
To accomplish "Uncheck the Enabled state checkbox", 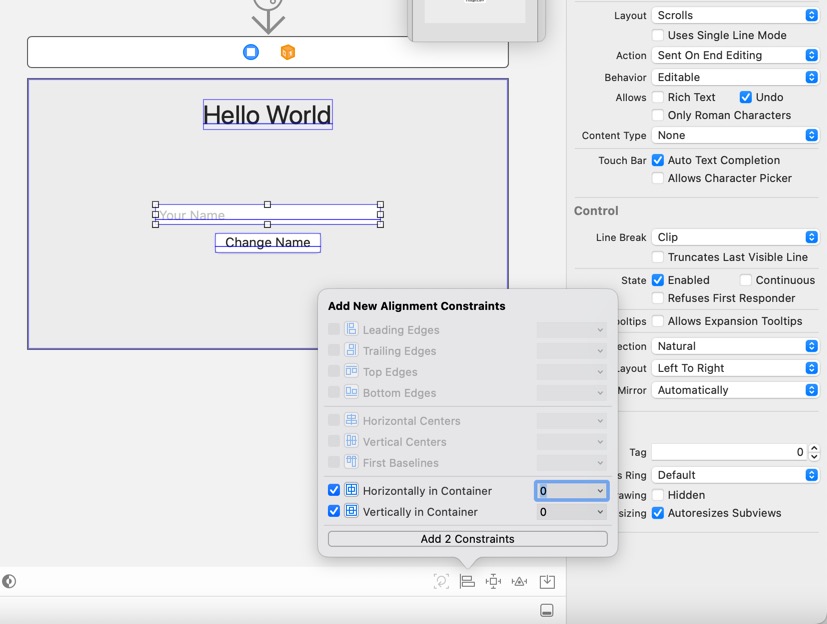I will 658,280.
